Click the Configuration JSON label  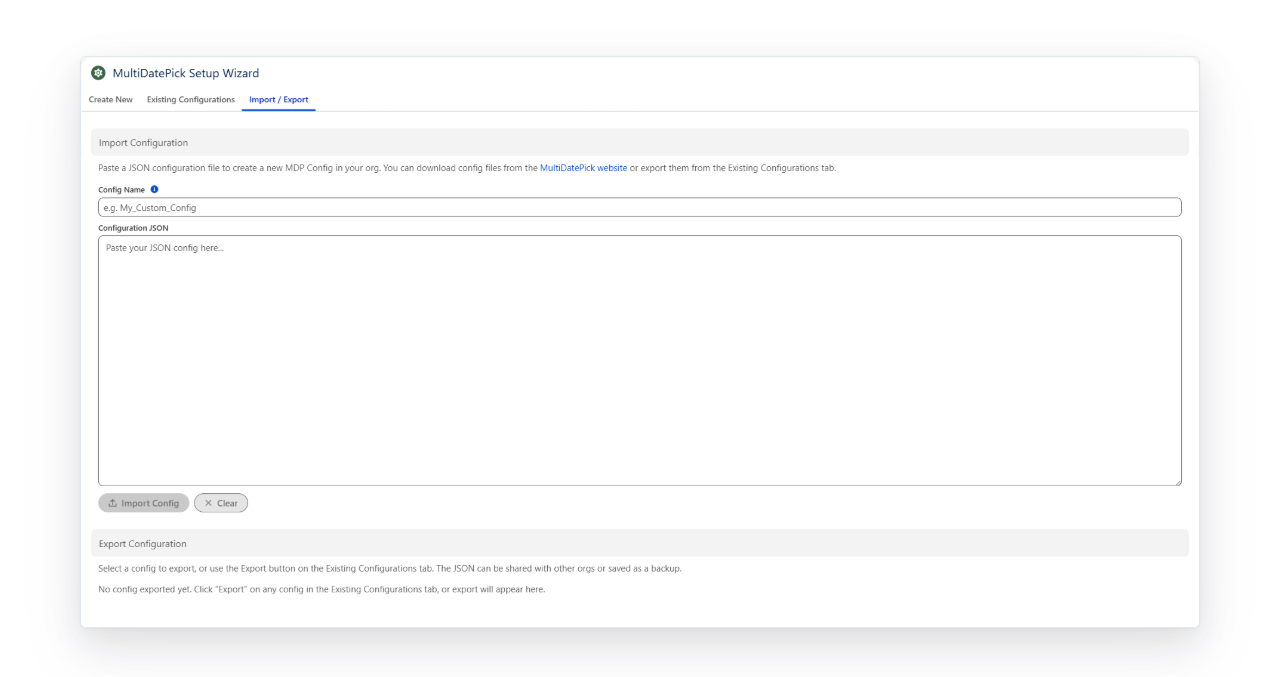tap(133, 228)
